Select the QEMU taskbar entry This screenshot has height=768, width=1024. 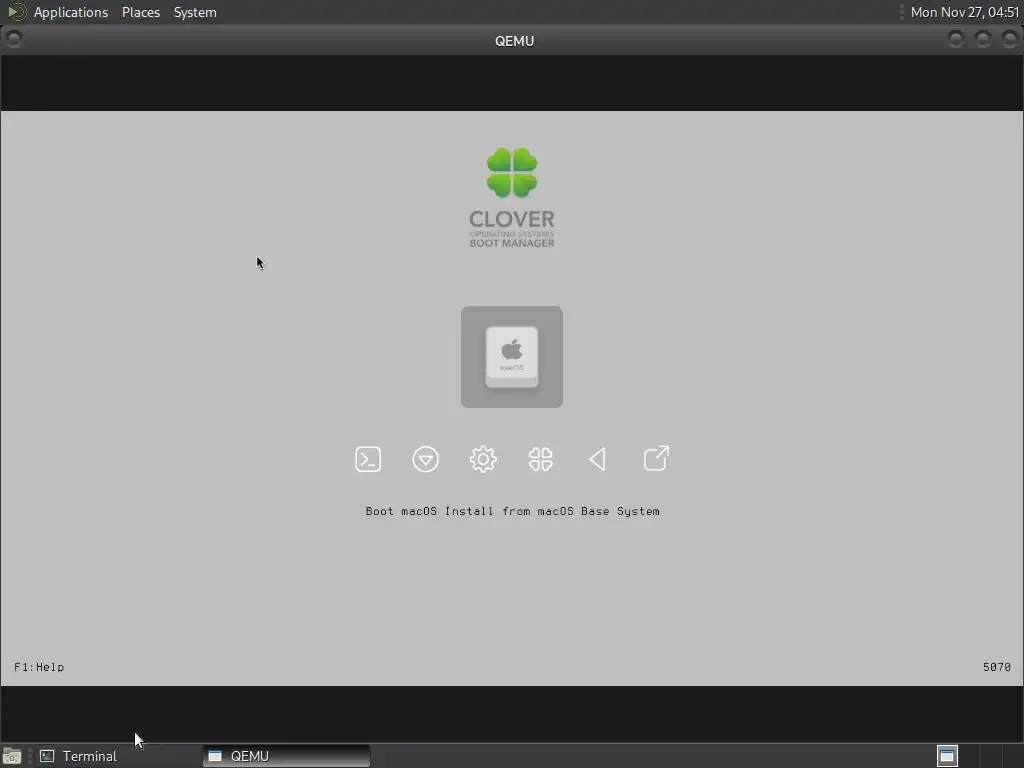pos(286,756)
